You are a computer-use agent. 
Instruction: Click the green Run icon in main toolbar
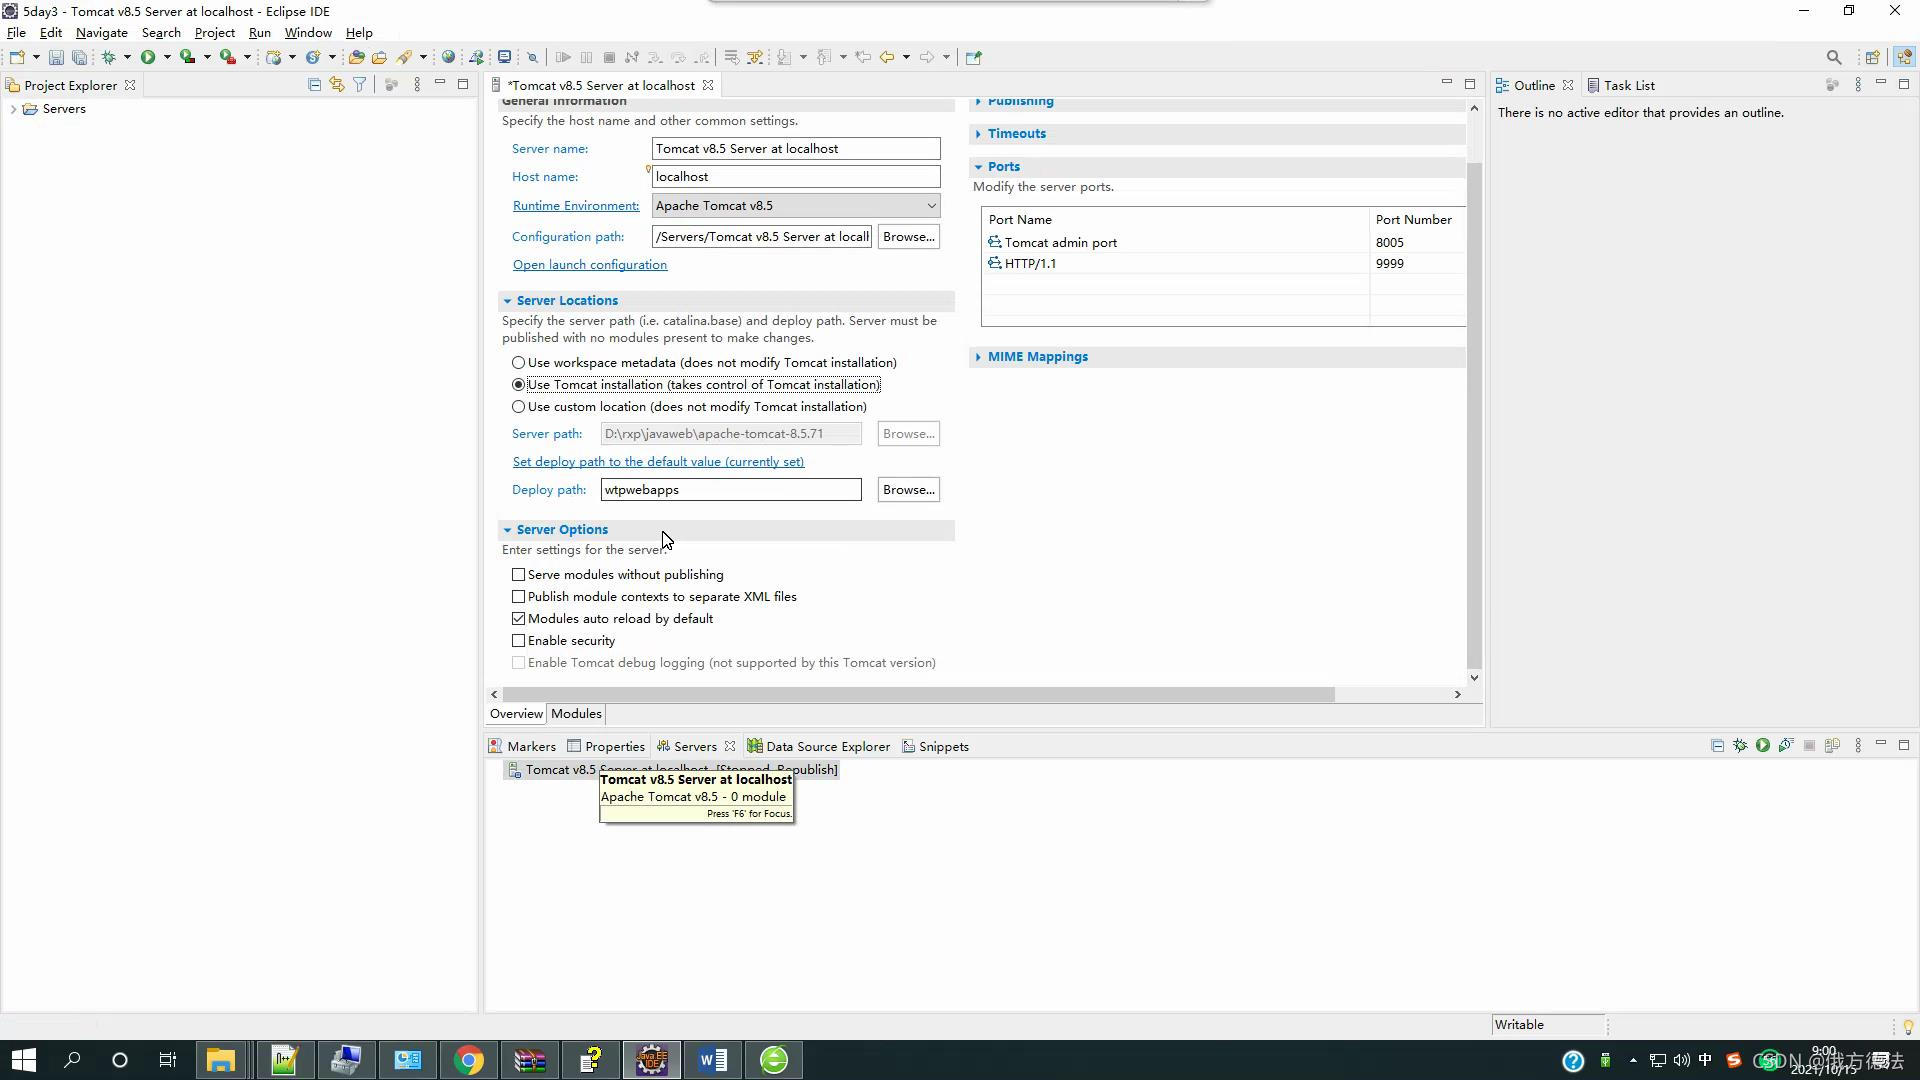pyautogui.click(x=148, y=57)
